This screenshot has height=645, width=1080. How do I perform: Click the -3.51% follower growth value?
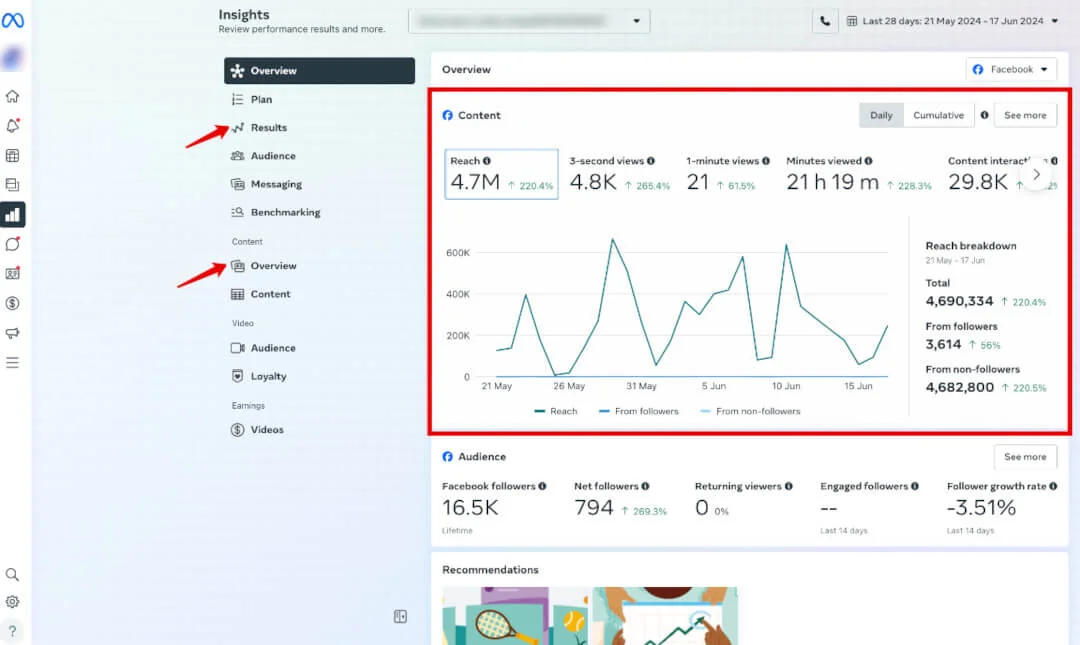(x=982, y=508)
